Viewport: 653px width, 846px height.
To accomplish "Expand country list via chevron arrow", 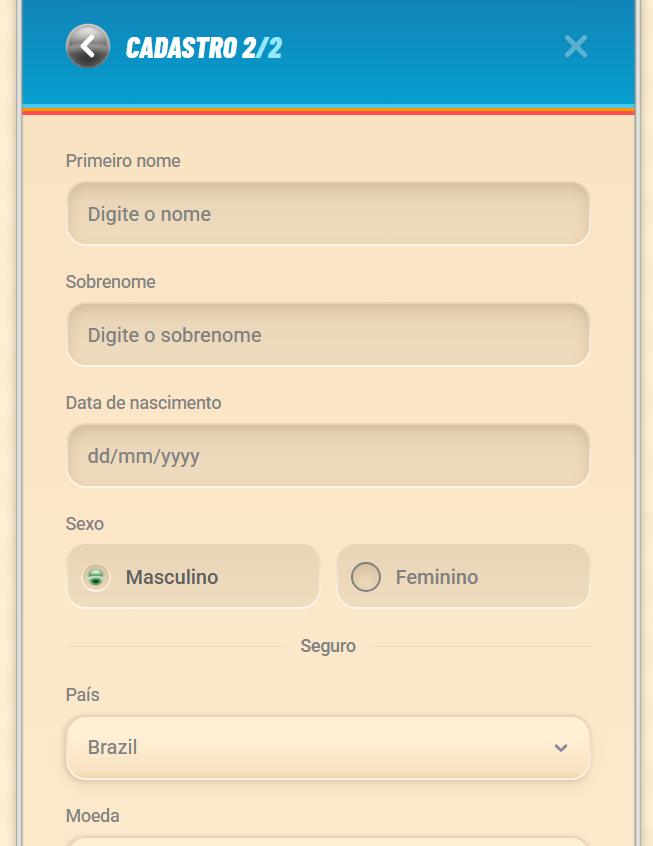I will point(561,748).
